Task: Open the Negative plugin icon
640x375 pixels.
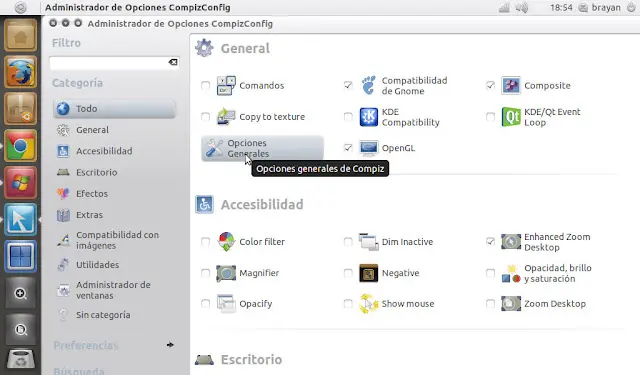Action: click(369, 273)
